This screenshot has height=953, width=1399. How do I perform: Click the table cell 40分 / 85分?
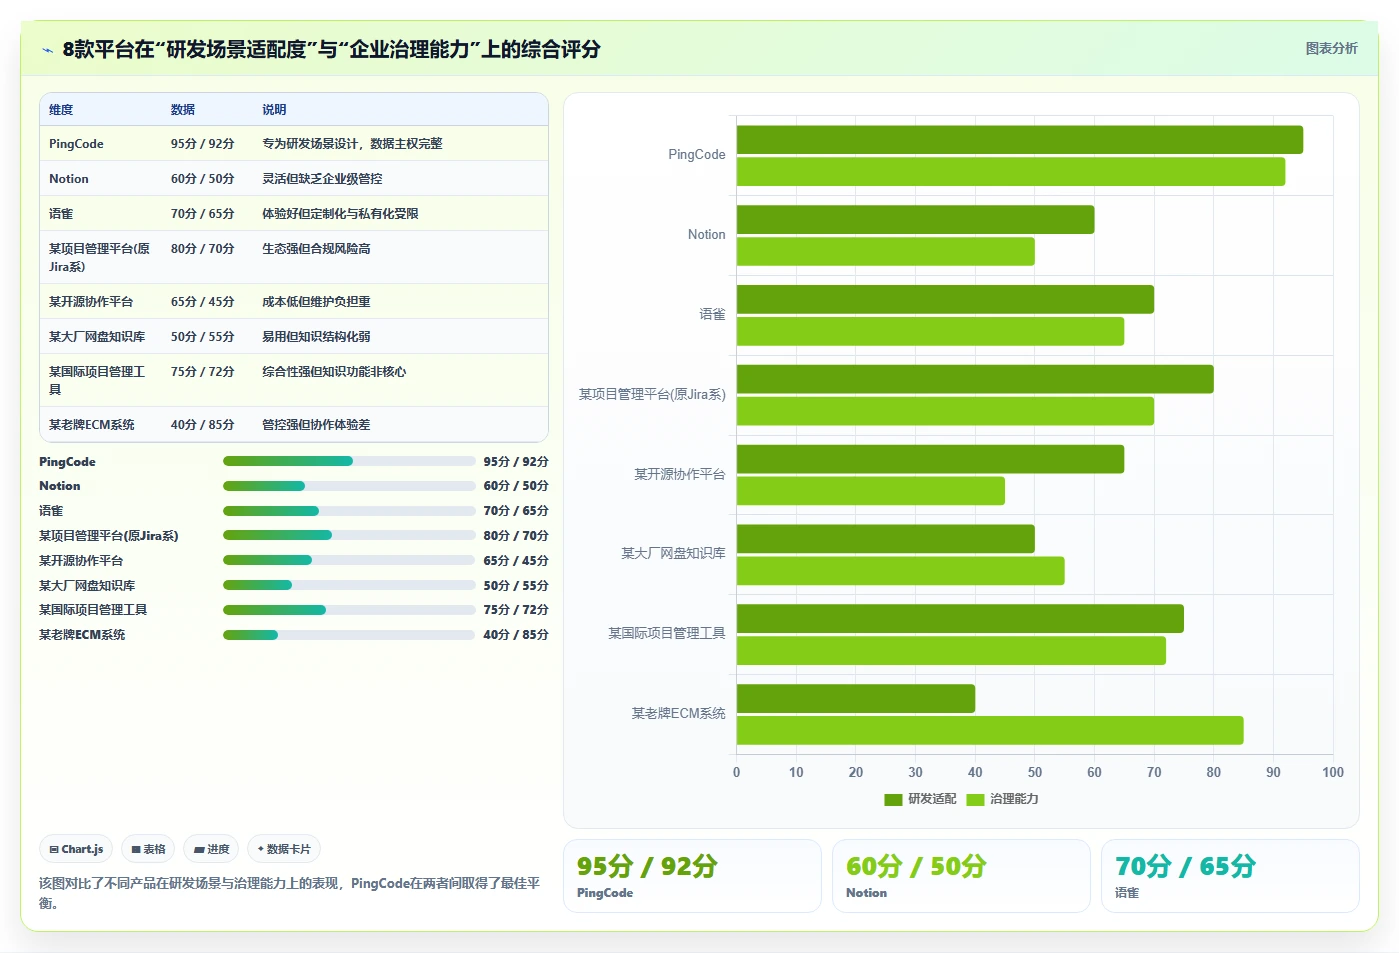202,425
